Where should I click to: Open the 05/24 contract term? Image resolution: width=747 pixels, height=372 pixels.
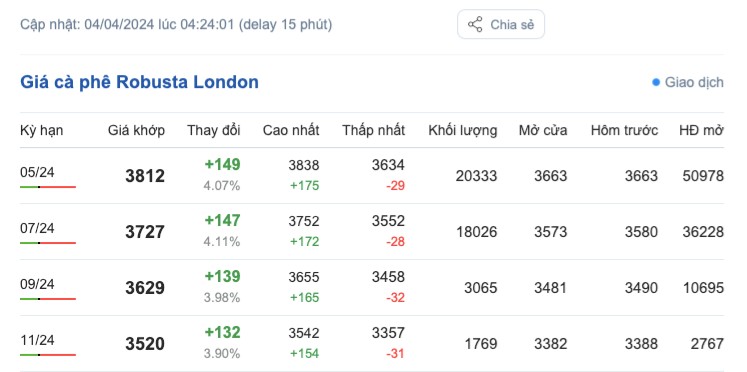37,172
